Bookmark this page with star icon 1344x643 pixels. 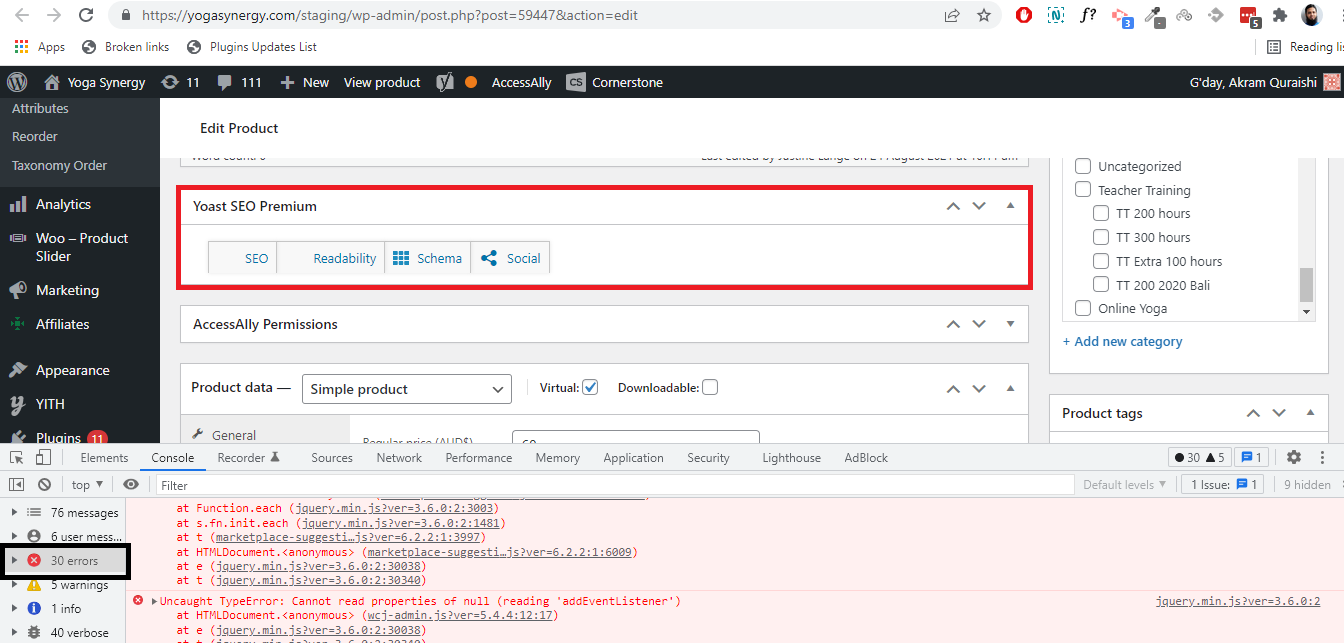[x=984, y=15]
